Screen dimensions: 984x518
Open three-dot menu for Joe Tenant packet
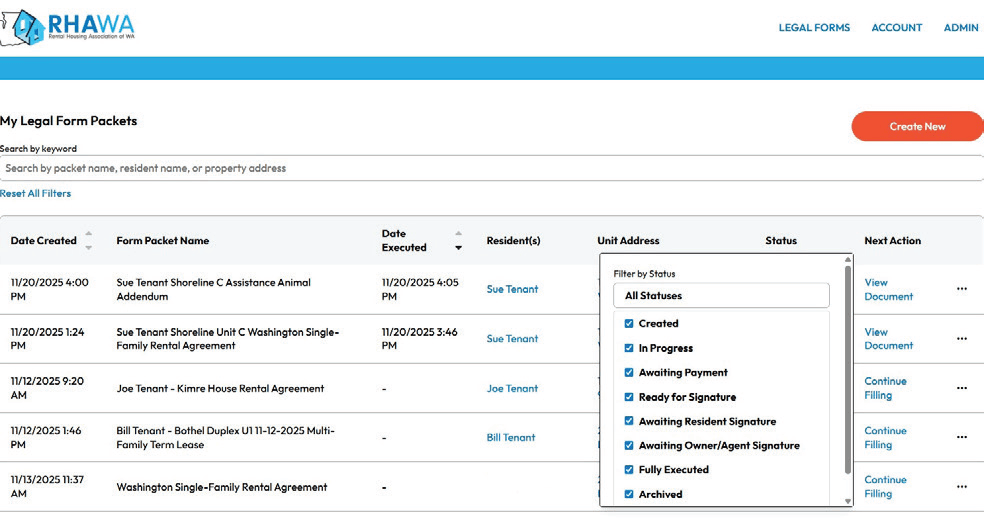pyautogui.click(x=961, y=388)
